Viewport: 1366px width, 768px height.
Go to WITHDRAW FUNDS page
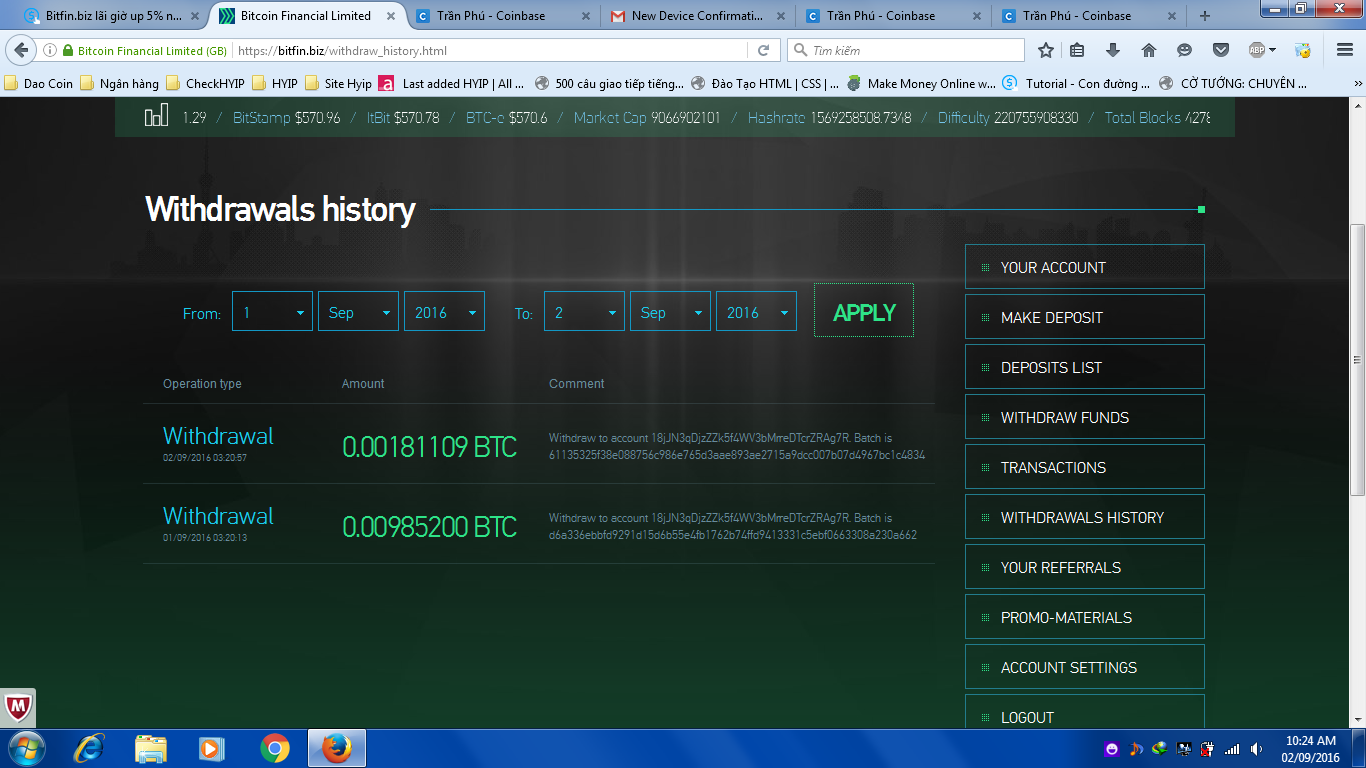[1085, 417]
